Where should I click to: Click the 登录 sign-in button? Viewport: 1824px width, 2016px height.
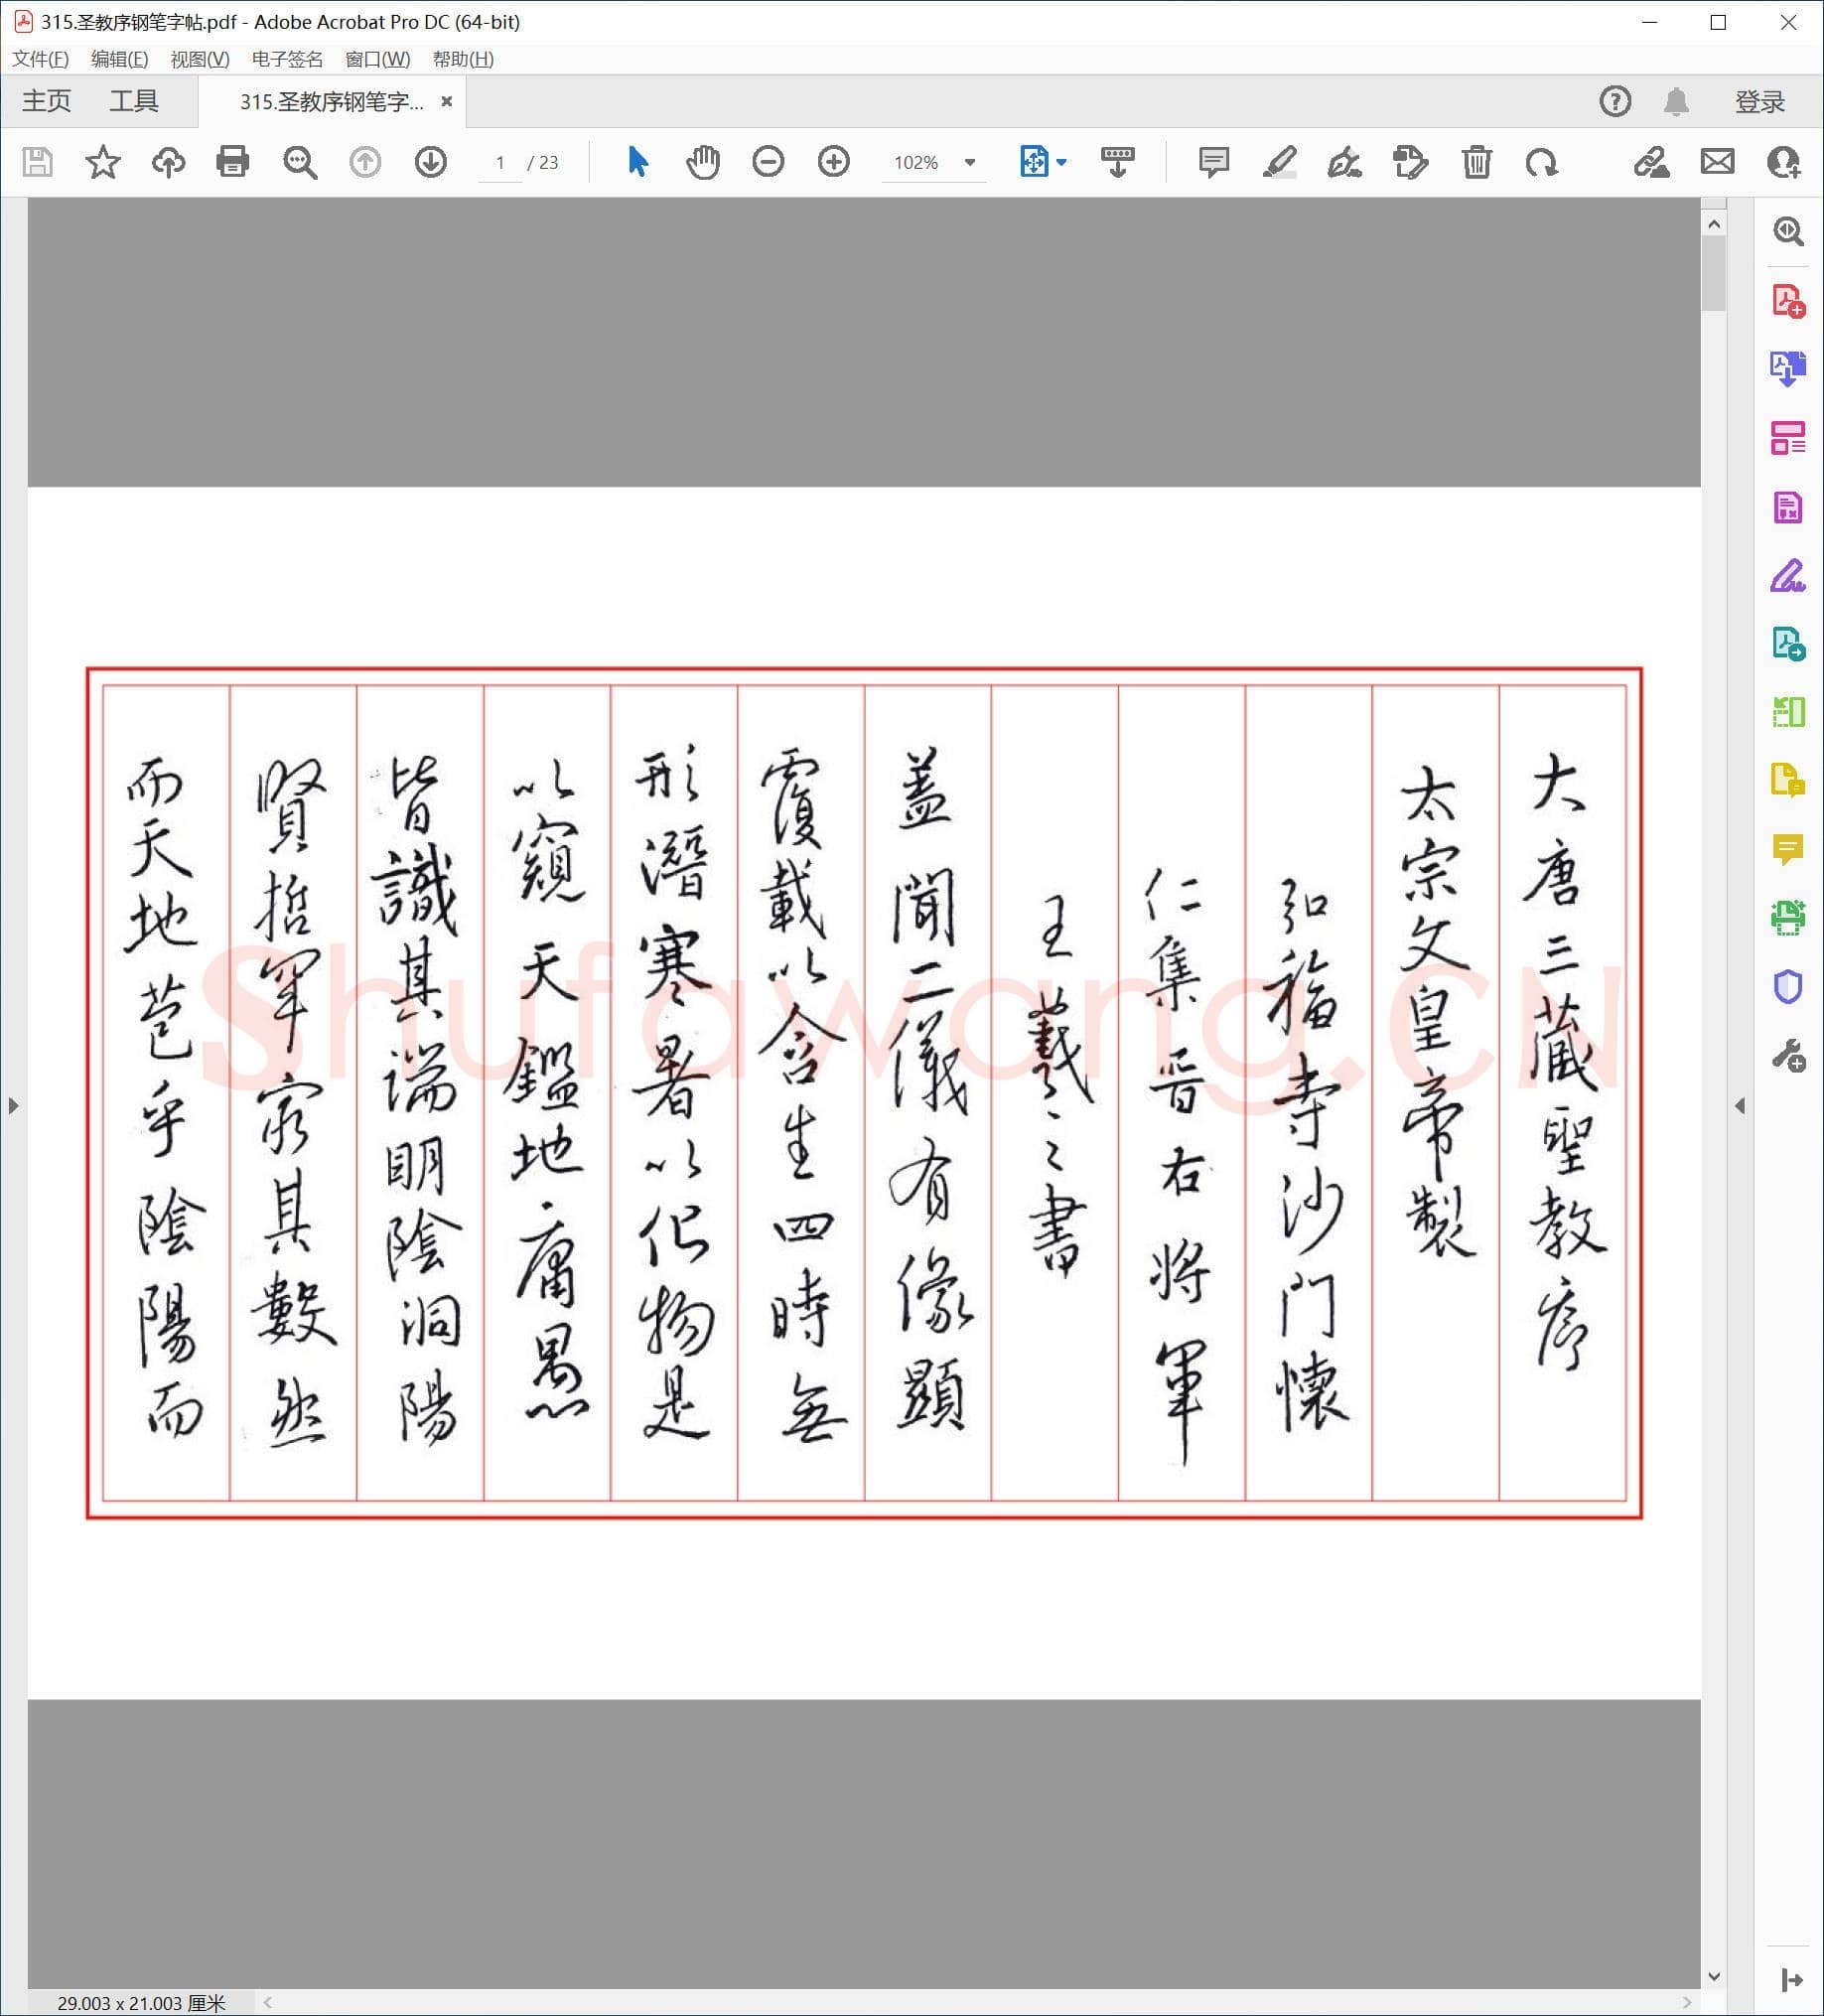pyautogui.click(x=1761, y=100)
